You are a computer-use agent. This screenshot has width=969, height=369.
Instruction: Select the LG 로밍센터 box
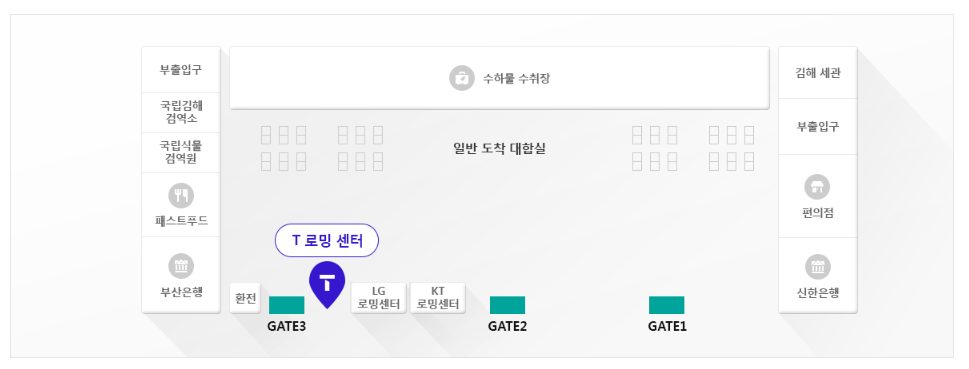[x=379, y=298]
